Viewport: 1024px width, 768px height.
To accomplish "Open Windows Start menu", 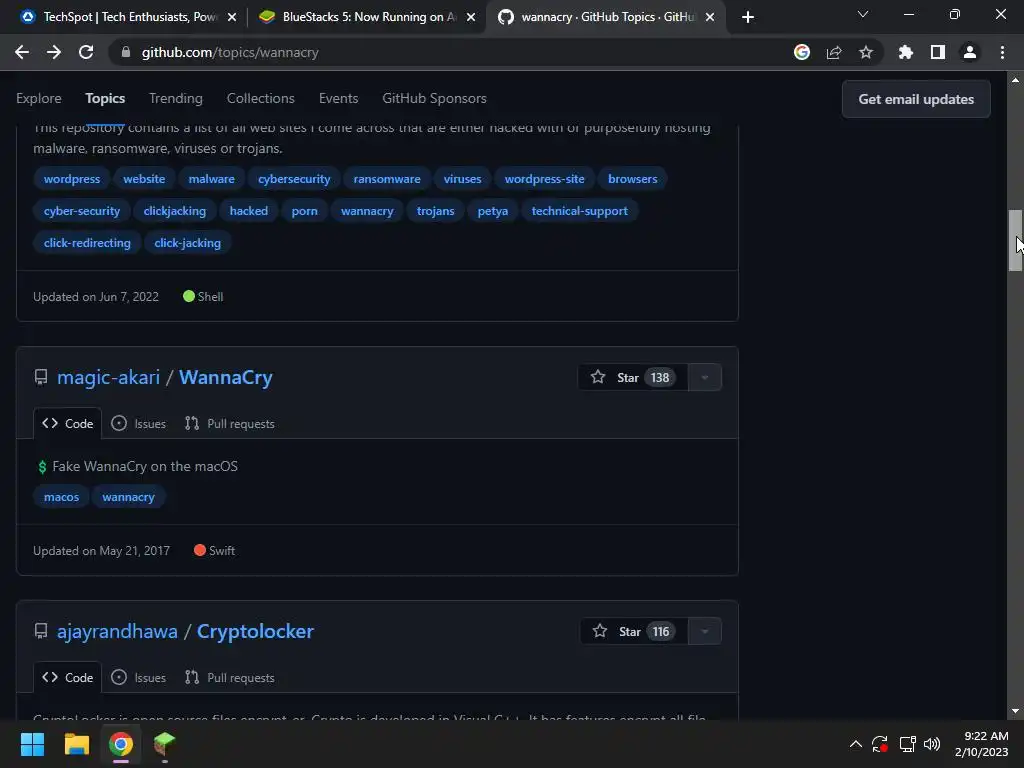I will pos(32,744).
